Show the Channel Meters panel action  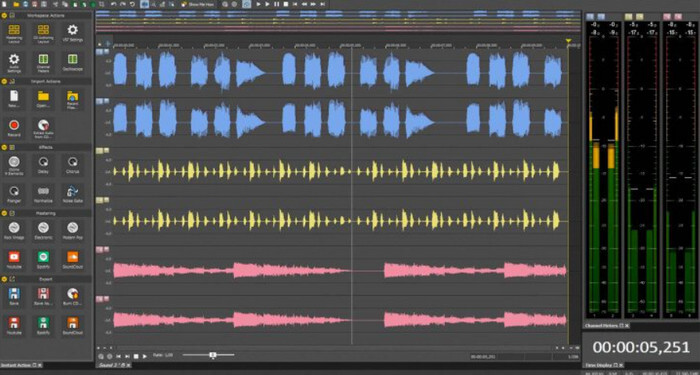(x=43, y=62)
